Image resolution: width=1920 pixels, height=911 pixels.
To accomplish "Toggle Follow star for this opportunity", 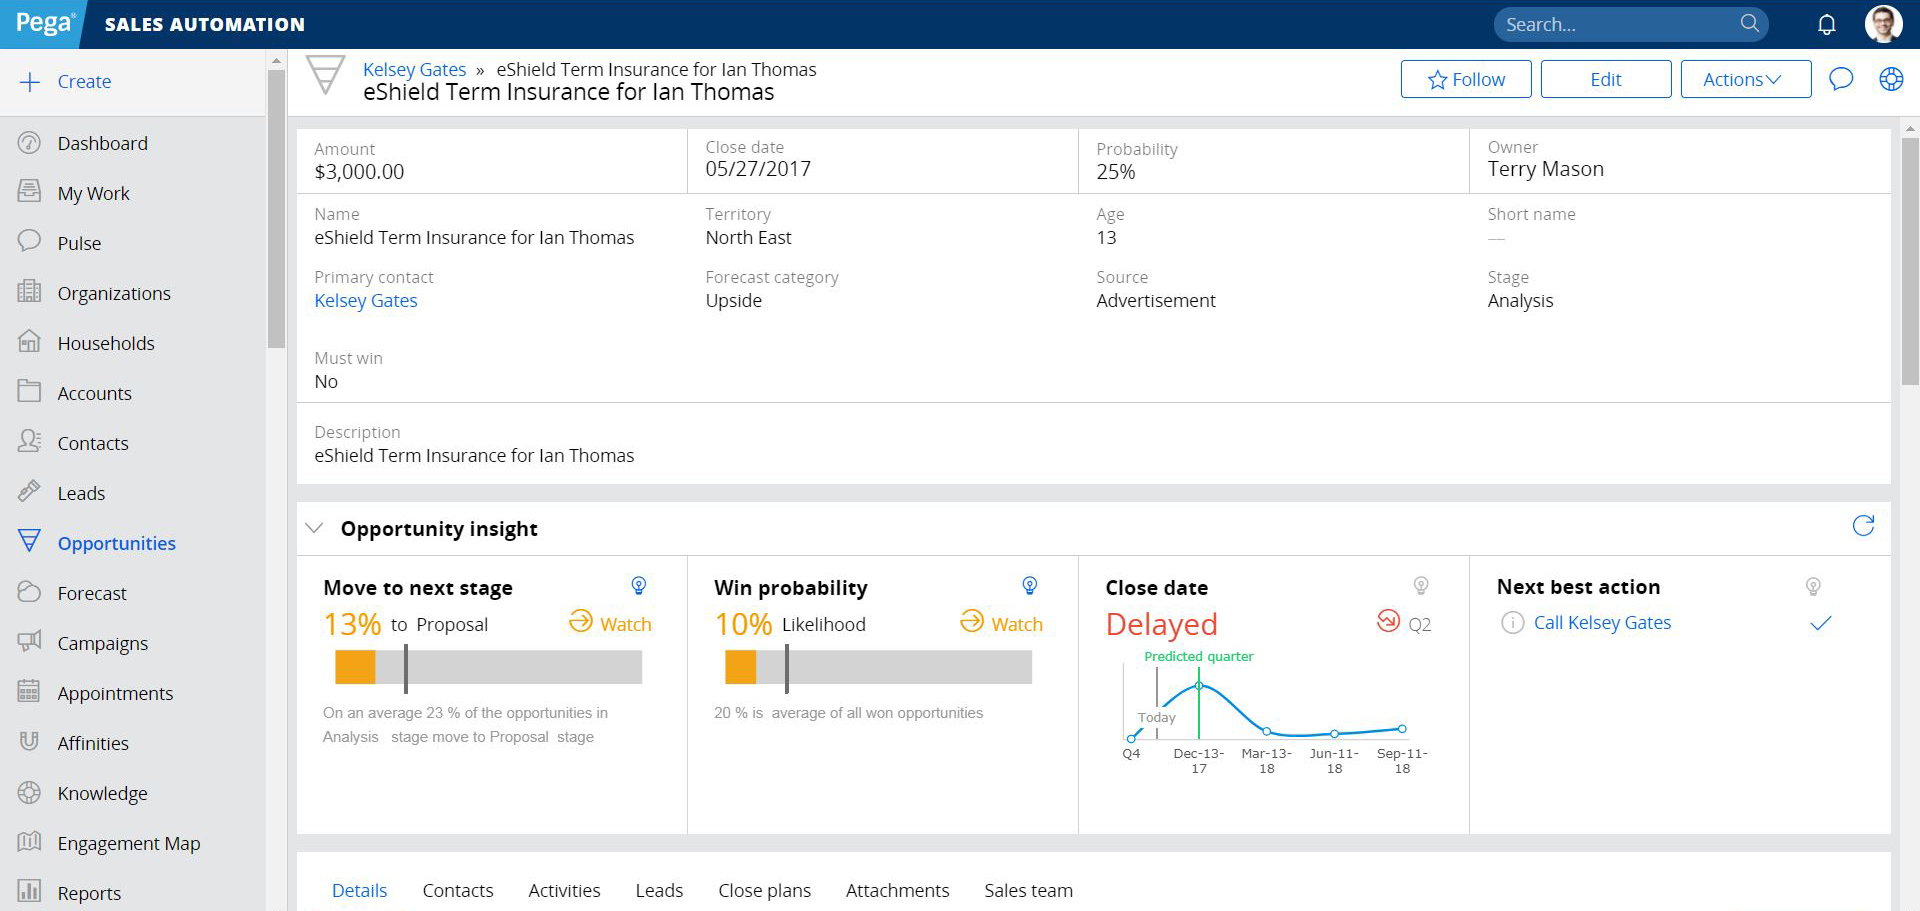I will pyautogui.click(x=1465, y=79).
